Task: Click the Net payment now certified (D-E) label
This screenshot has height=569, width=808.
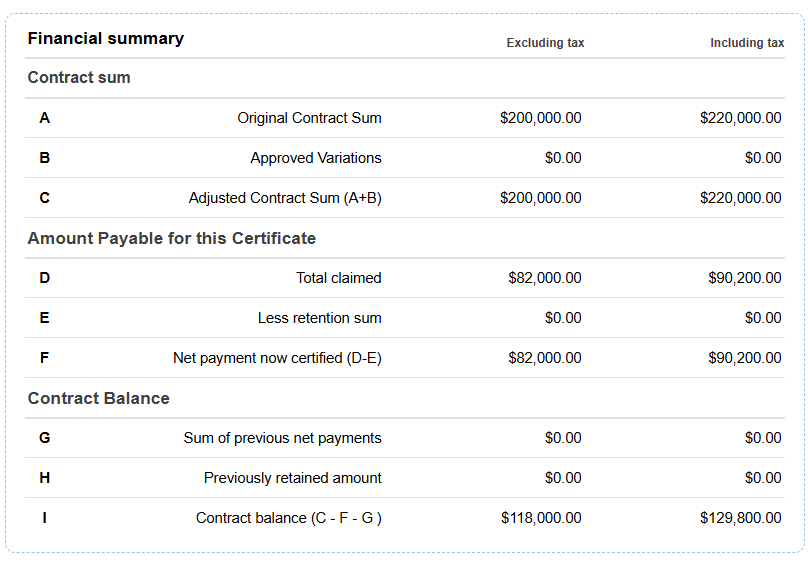Action: (277, 358)
